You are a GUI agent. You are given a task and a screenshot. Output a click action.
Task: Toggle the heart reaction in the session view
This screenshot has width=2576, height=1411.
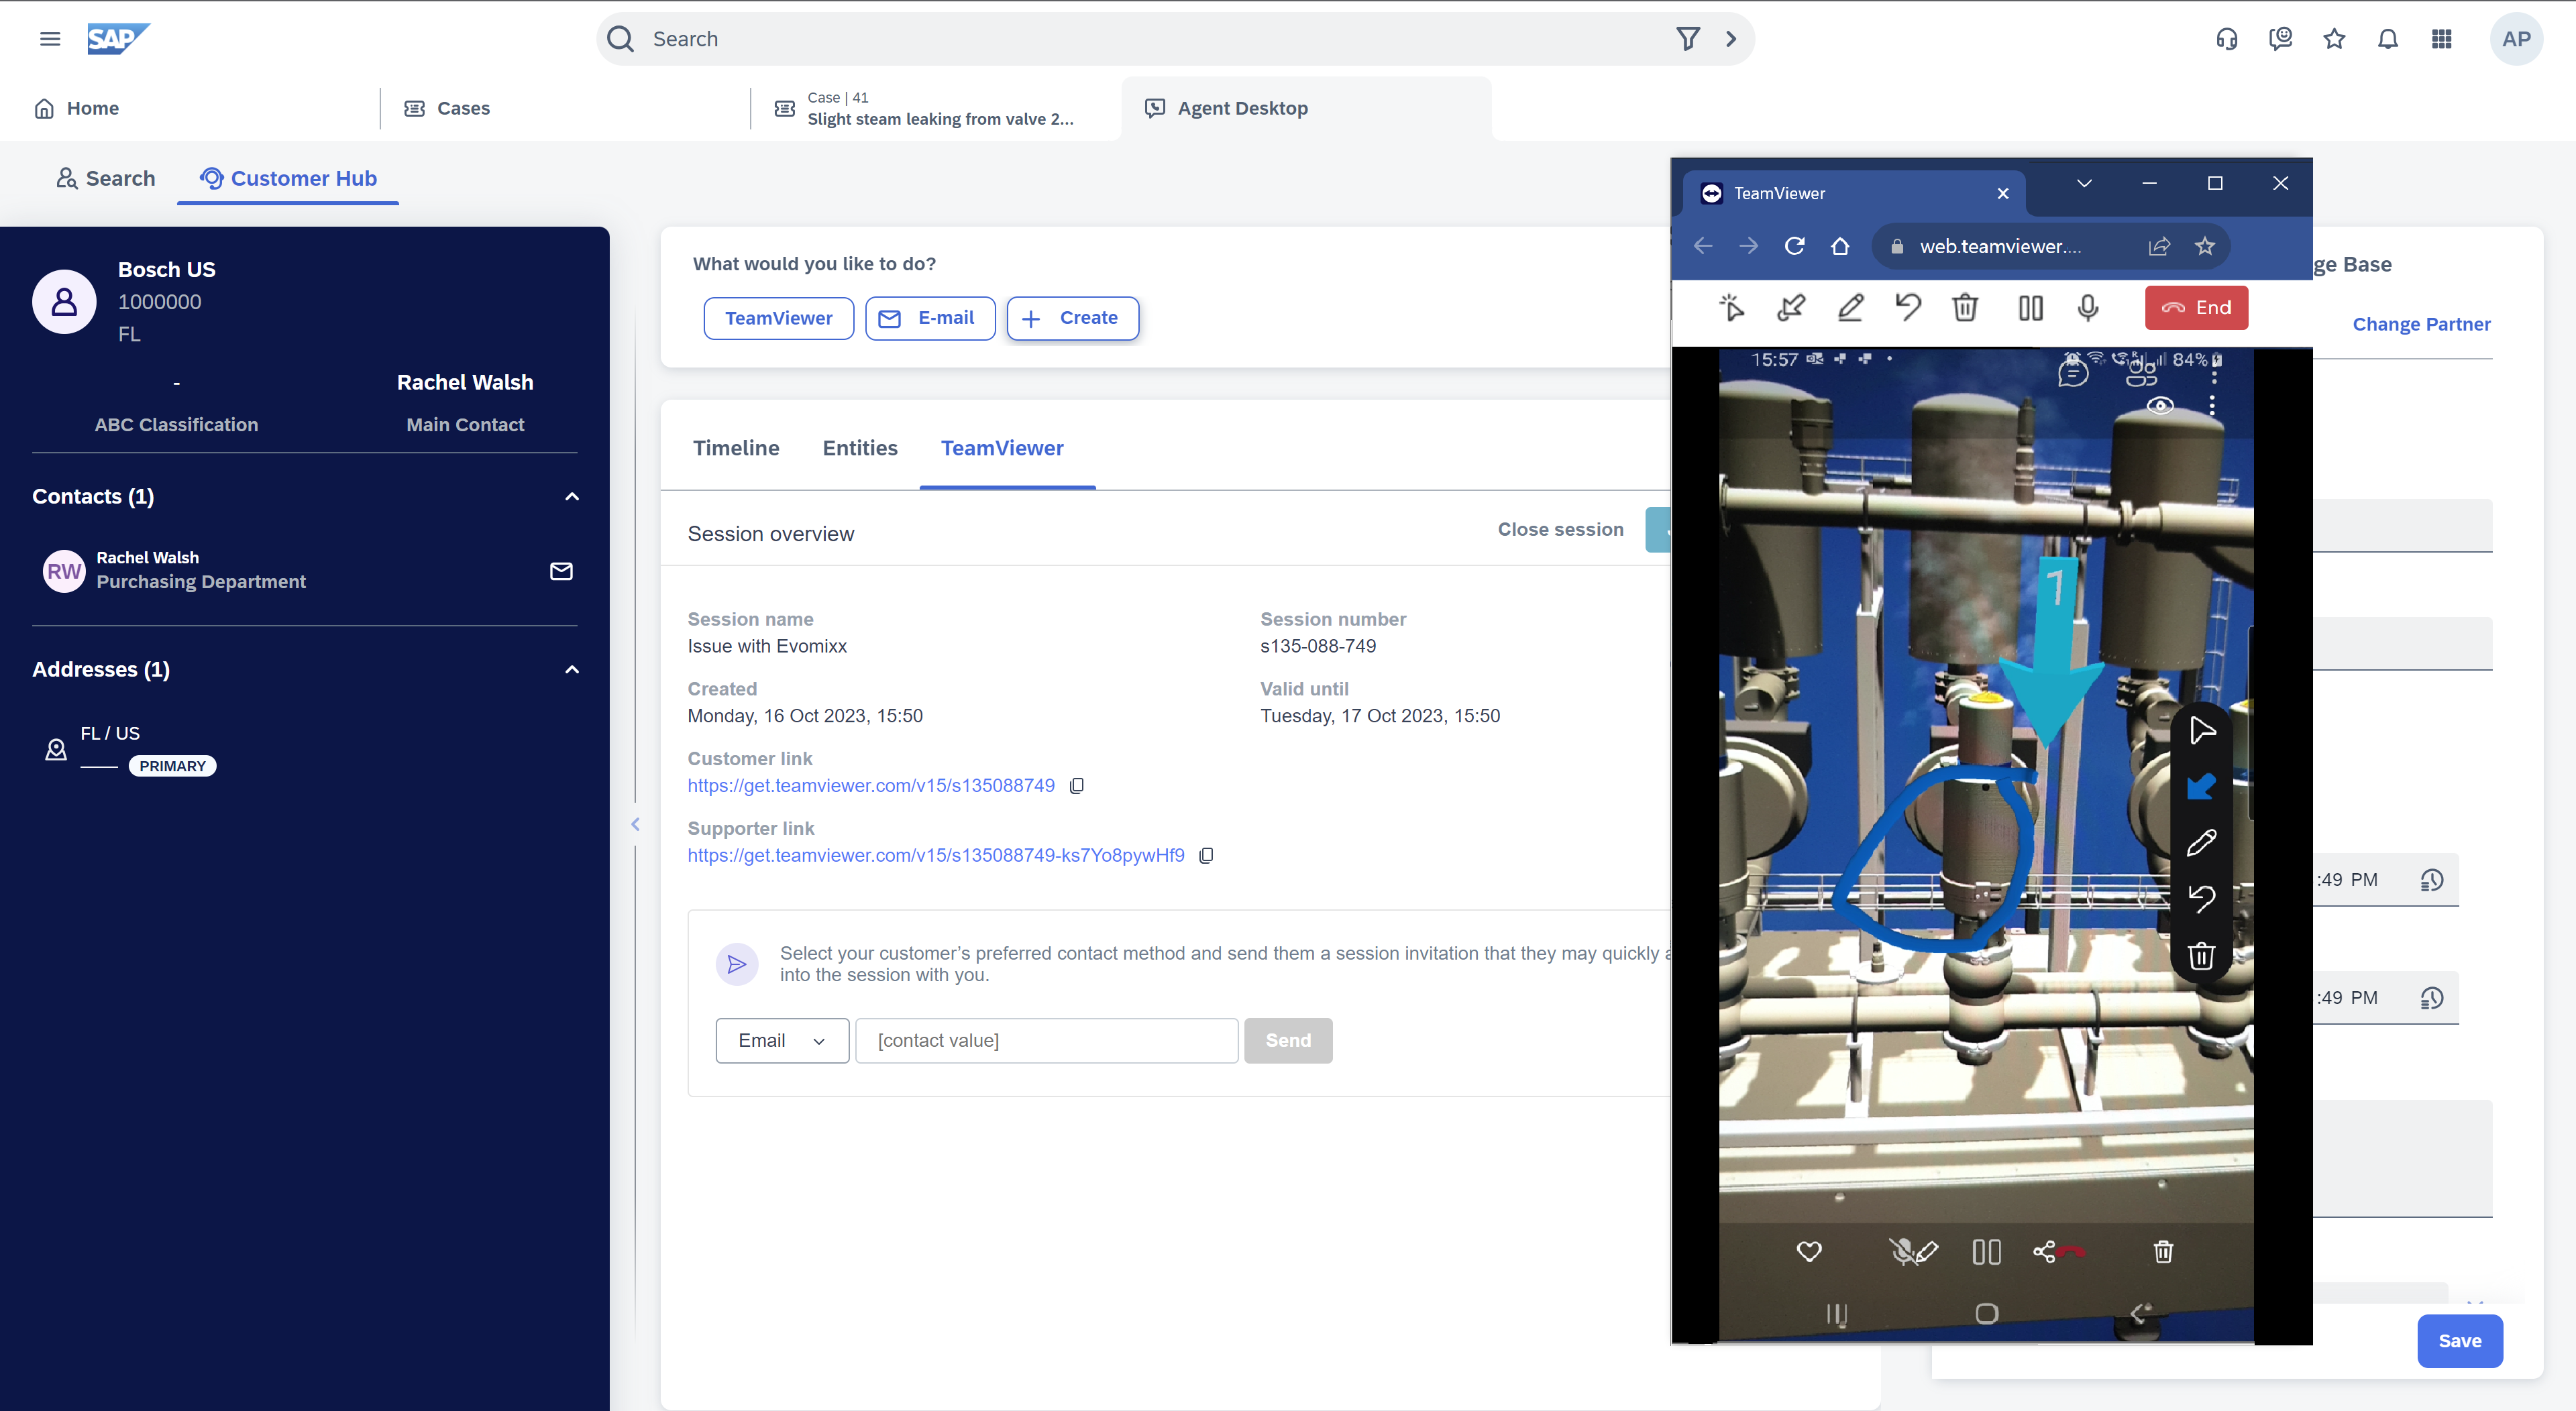pyautogui.click(x=1810, y=1251)
